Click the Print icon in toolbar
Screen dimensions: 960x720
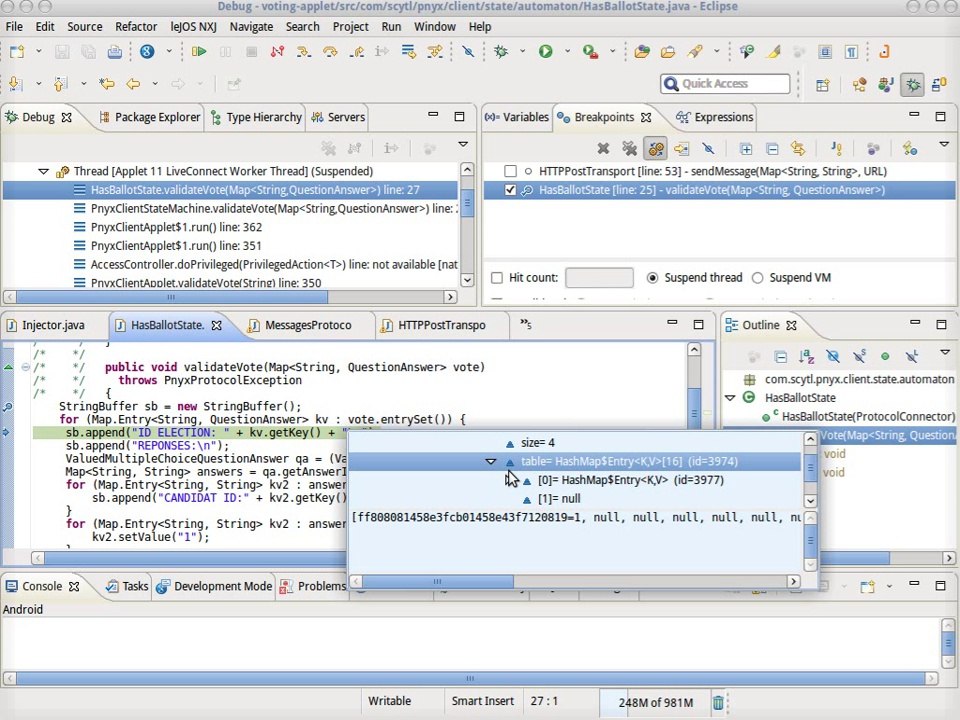pyautogui.click(x=114, y=52)
